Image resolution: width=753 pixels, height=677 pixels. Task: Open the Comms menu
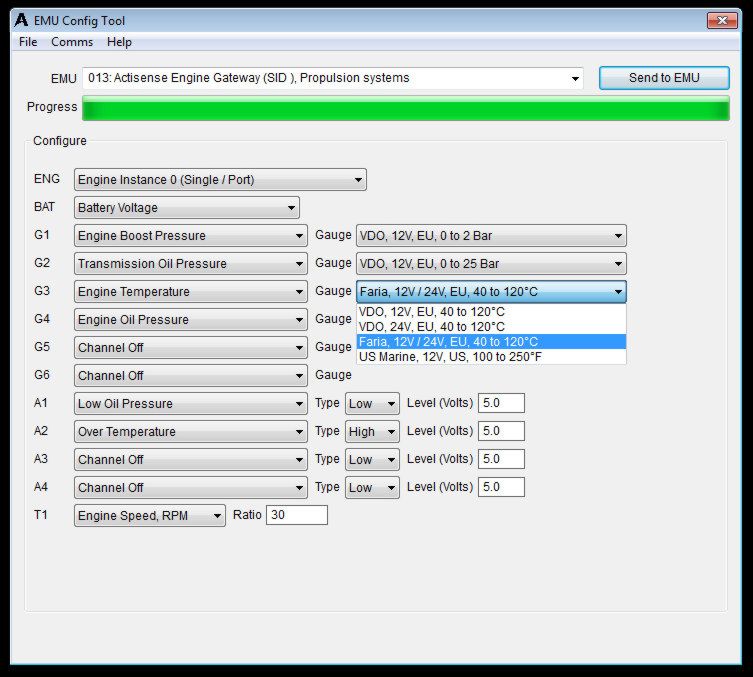point(72,42)
